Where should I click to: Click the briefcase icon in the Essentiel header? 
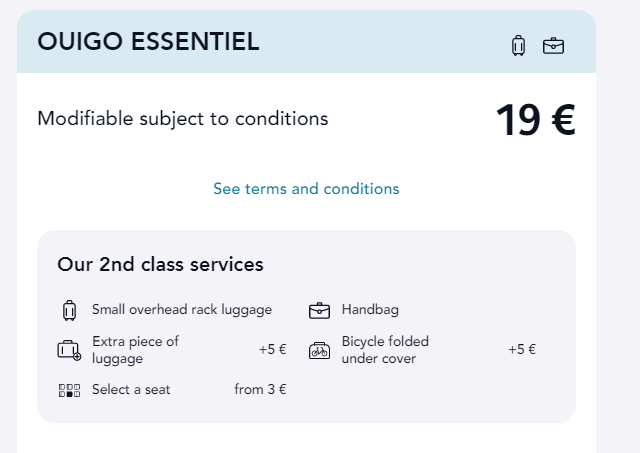(553, 46)
